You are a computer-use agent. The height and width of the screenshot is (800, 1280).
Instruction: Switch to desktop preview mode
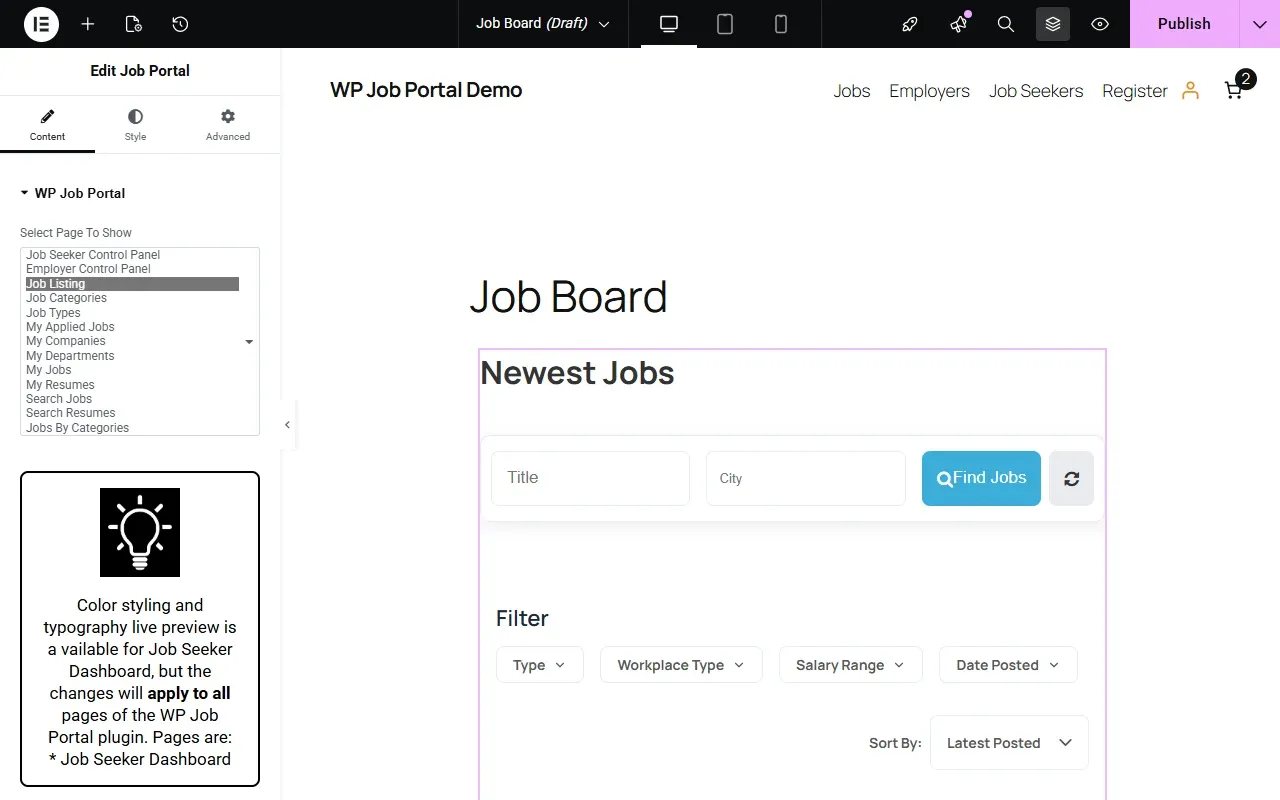tap(669, 24)
